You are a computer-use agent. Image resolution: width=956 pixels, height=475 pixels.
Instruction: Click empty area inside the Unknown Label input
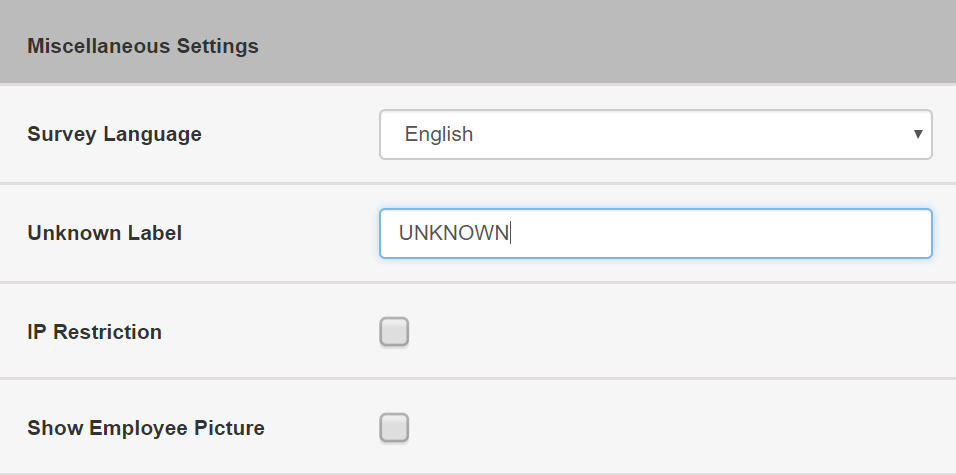pos(719,233)
